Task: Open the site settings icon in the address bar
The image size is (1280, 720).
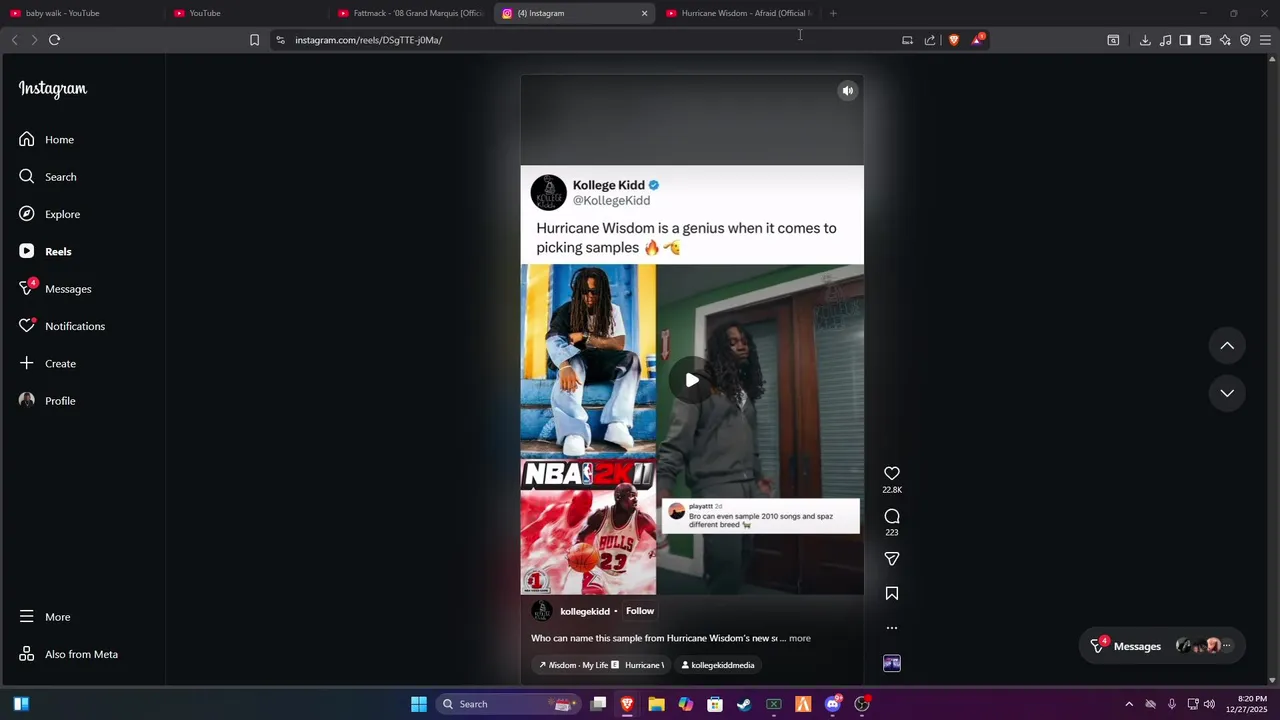Action: pyautogui.click(x=280, y=40)
